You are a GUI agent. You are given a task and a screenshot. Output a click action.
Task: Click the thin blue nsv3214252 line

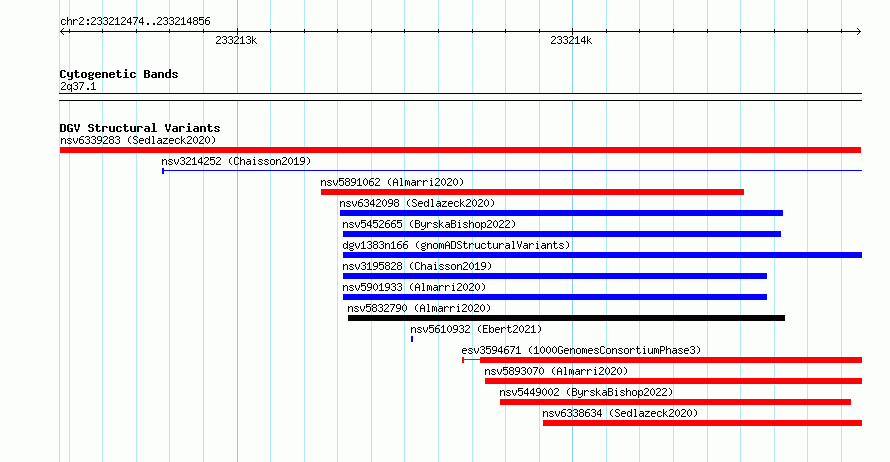pyautogui.click(x=511, y=170)
